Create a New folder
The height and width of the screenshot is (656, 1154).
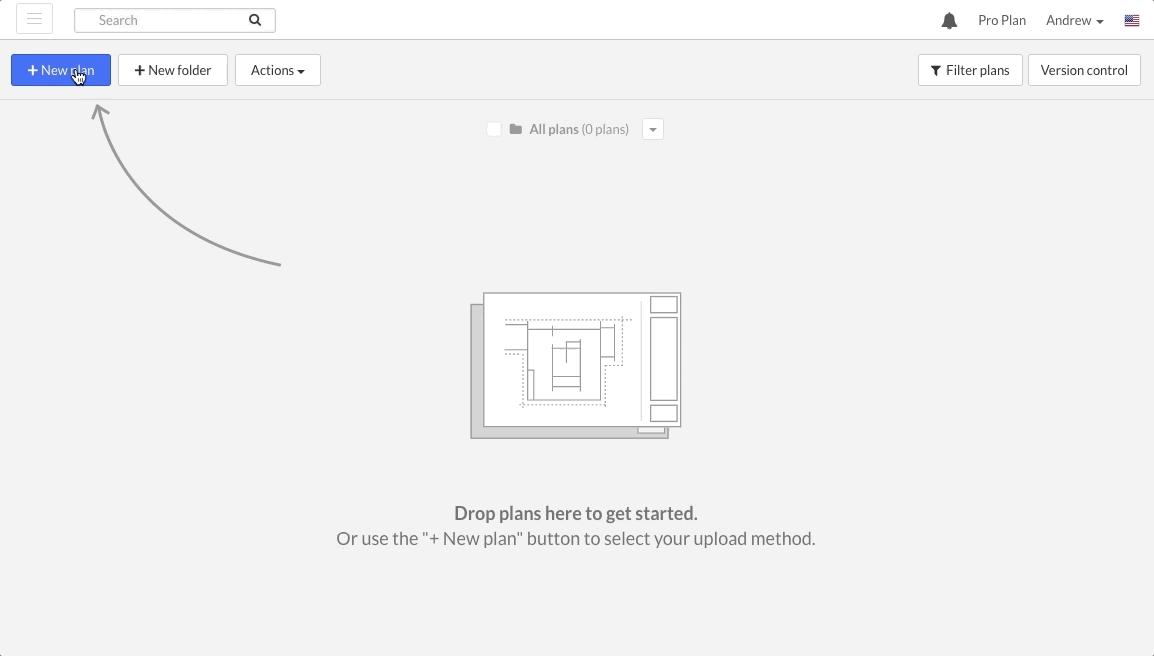173,70
